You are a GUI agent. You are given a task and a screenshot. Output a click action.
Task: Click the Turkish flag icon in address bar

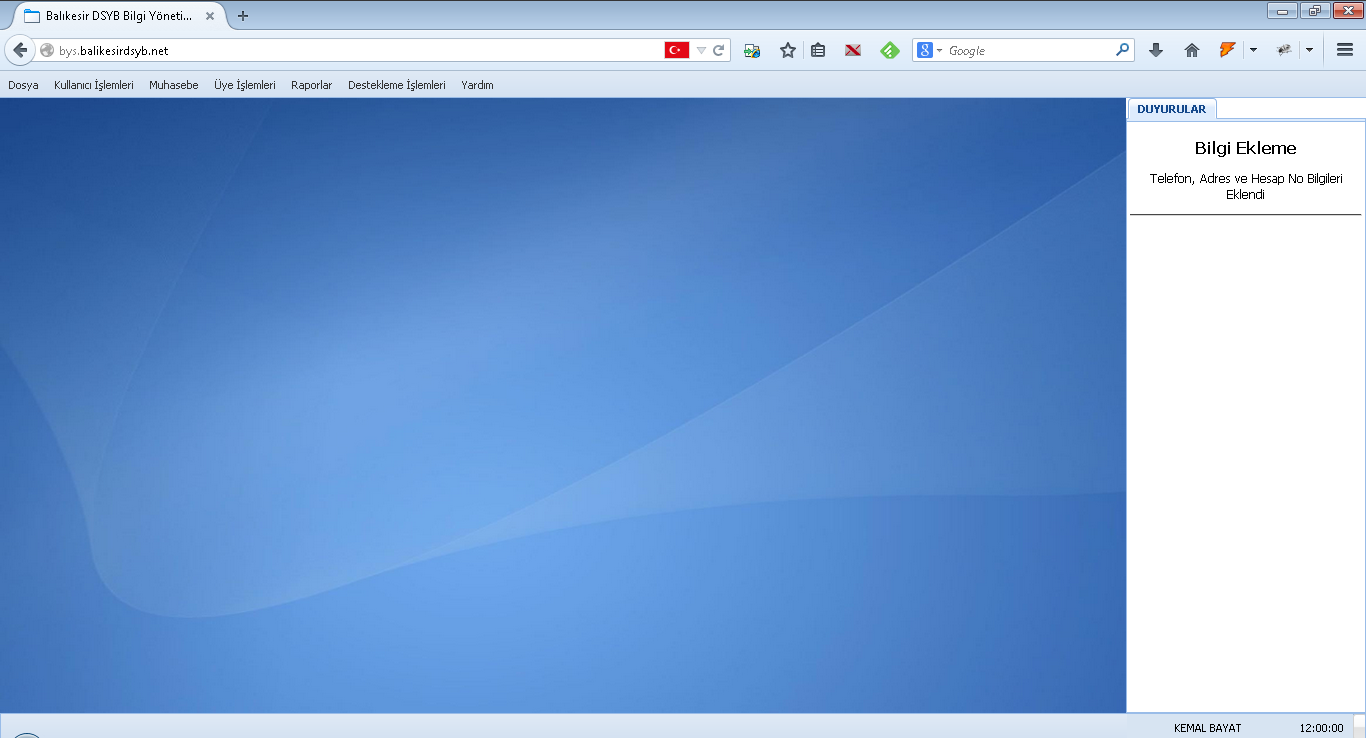point(677,50)
